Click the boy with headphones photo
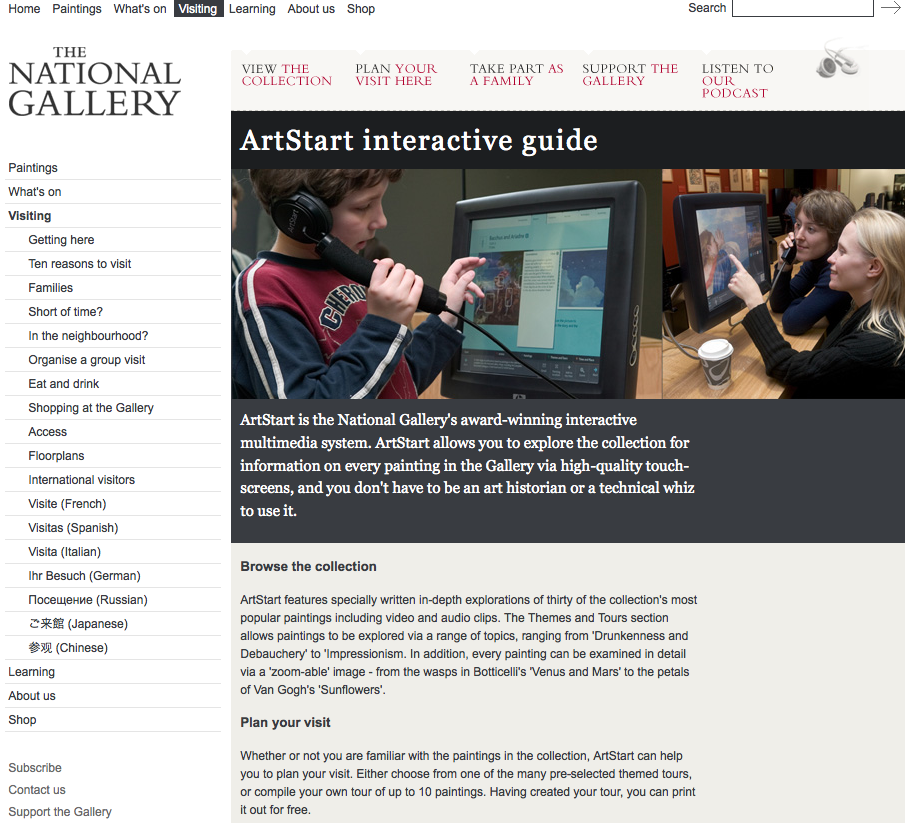 coord(446,283)
